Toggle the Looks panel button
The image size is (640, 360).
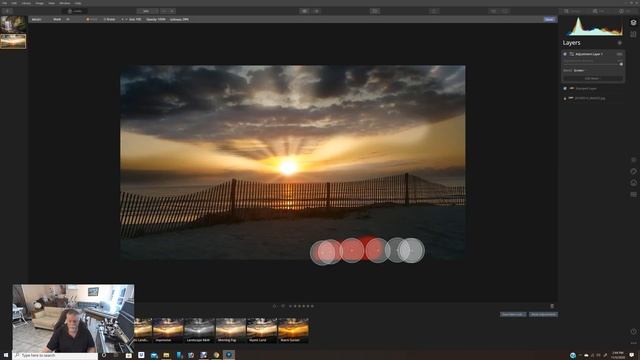(x=75, y=11)
